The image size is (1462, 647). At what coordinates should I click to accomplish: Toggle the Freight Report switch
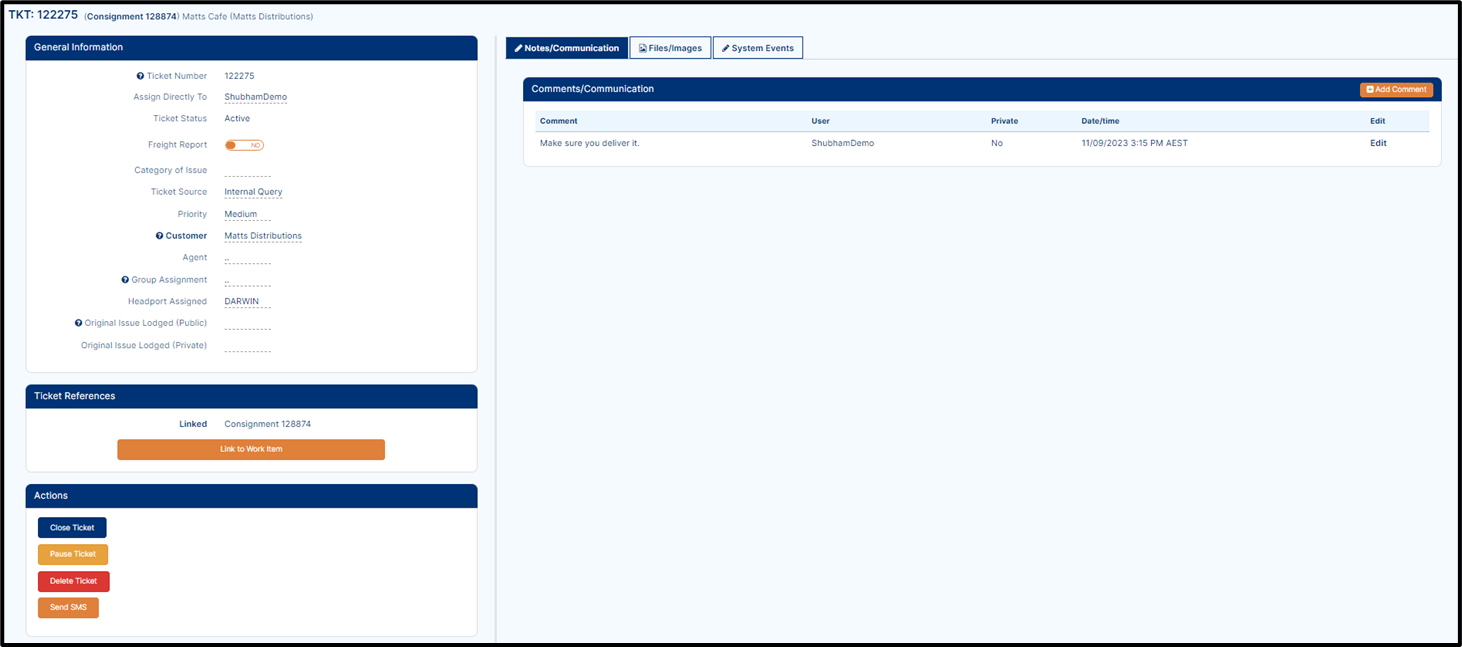pyautogui.click(x=244, y=145)
